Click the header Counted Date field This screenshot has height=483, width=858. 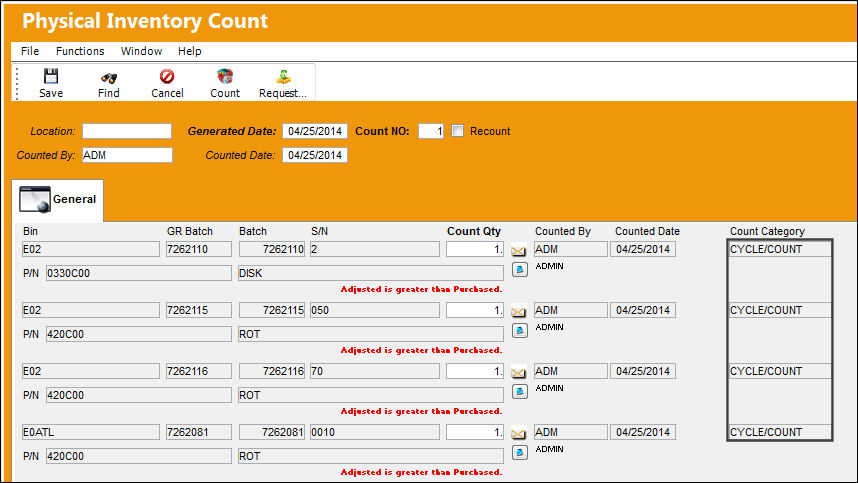click(315, 155)
